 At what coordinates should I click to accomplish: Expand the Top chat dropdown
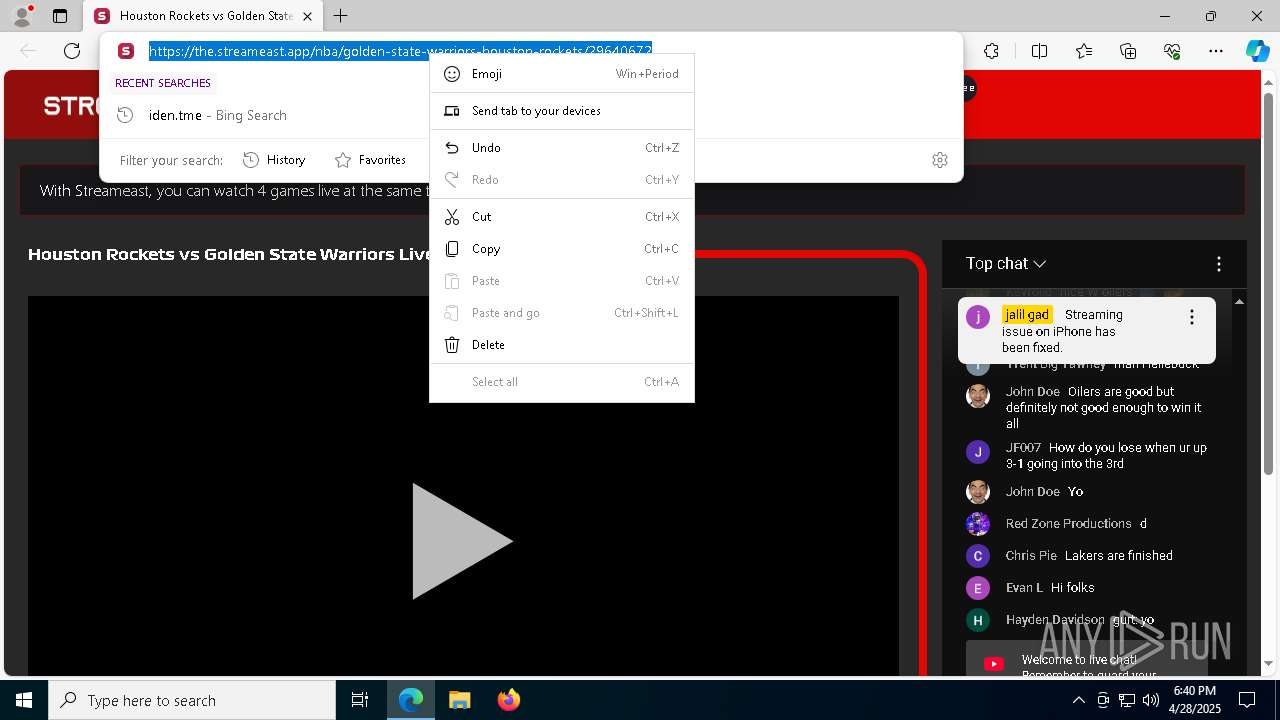[x=1006, y=264]
